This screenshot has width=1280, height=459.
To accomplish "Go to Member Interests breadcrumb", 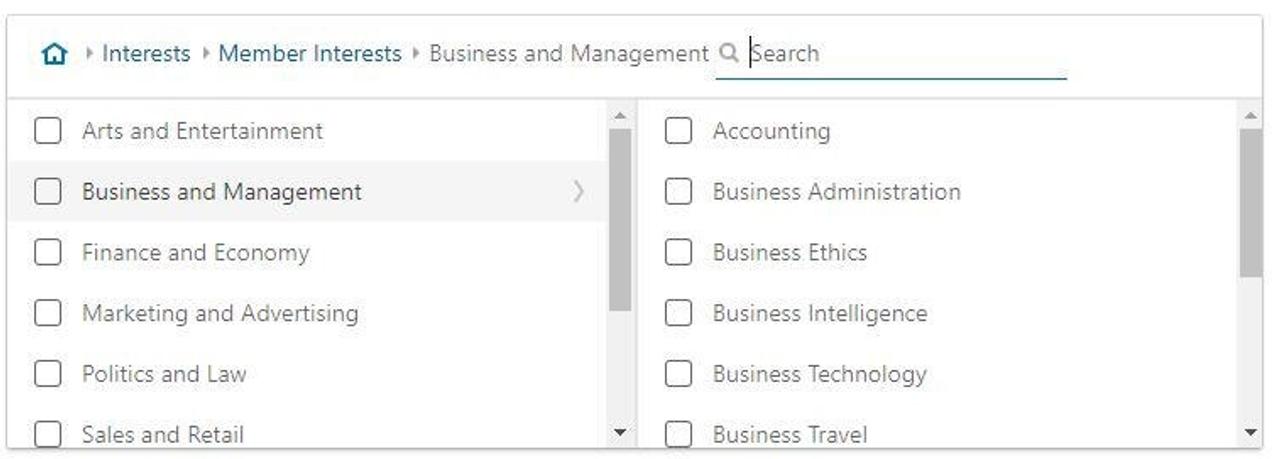I will point(309,54).
